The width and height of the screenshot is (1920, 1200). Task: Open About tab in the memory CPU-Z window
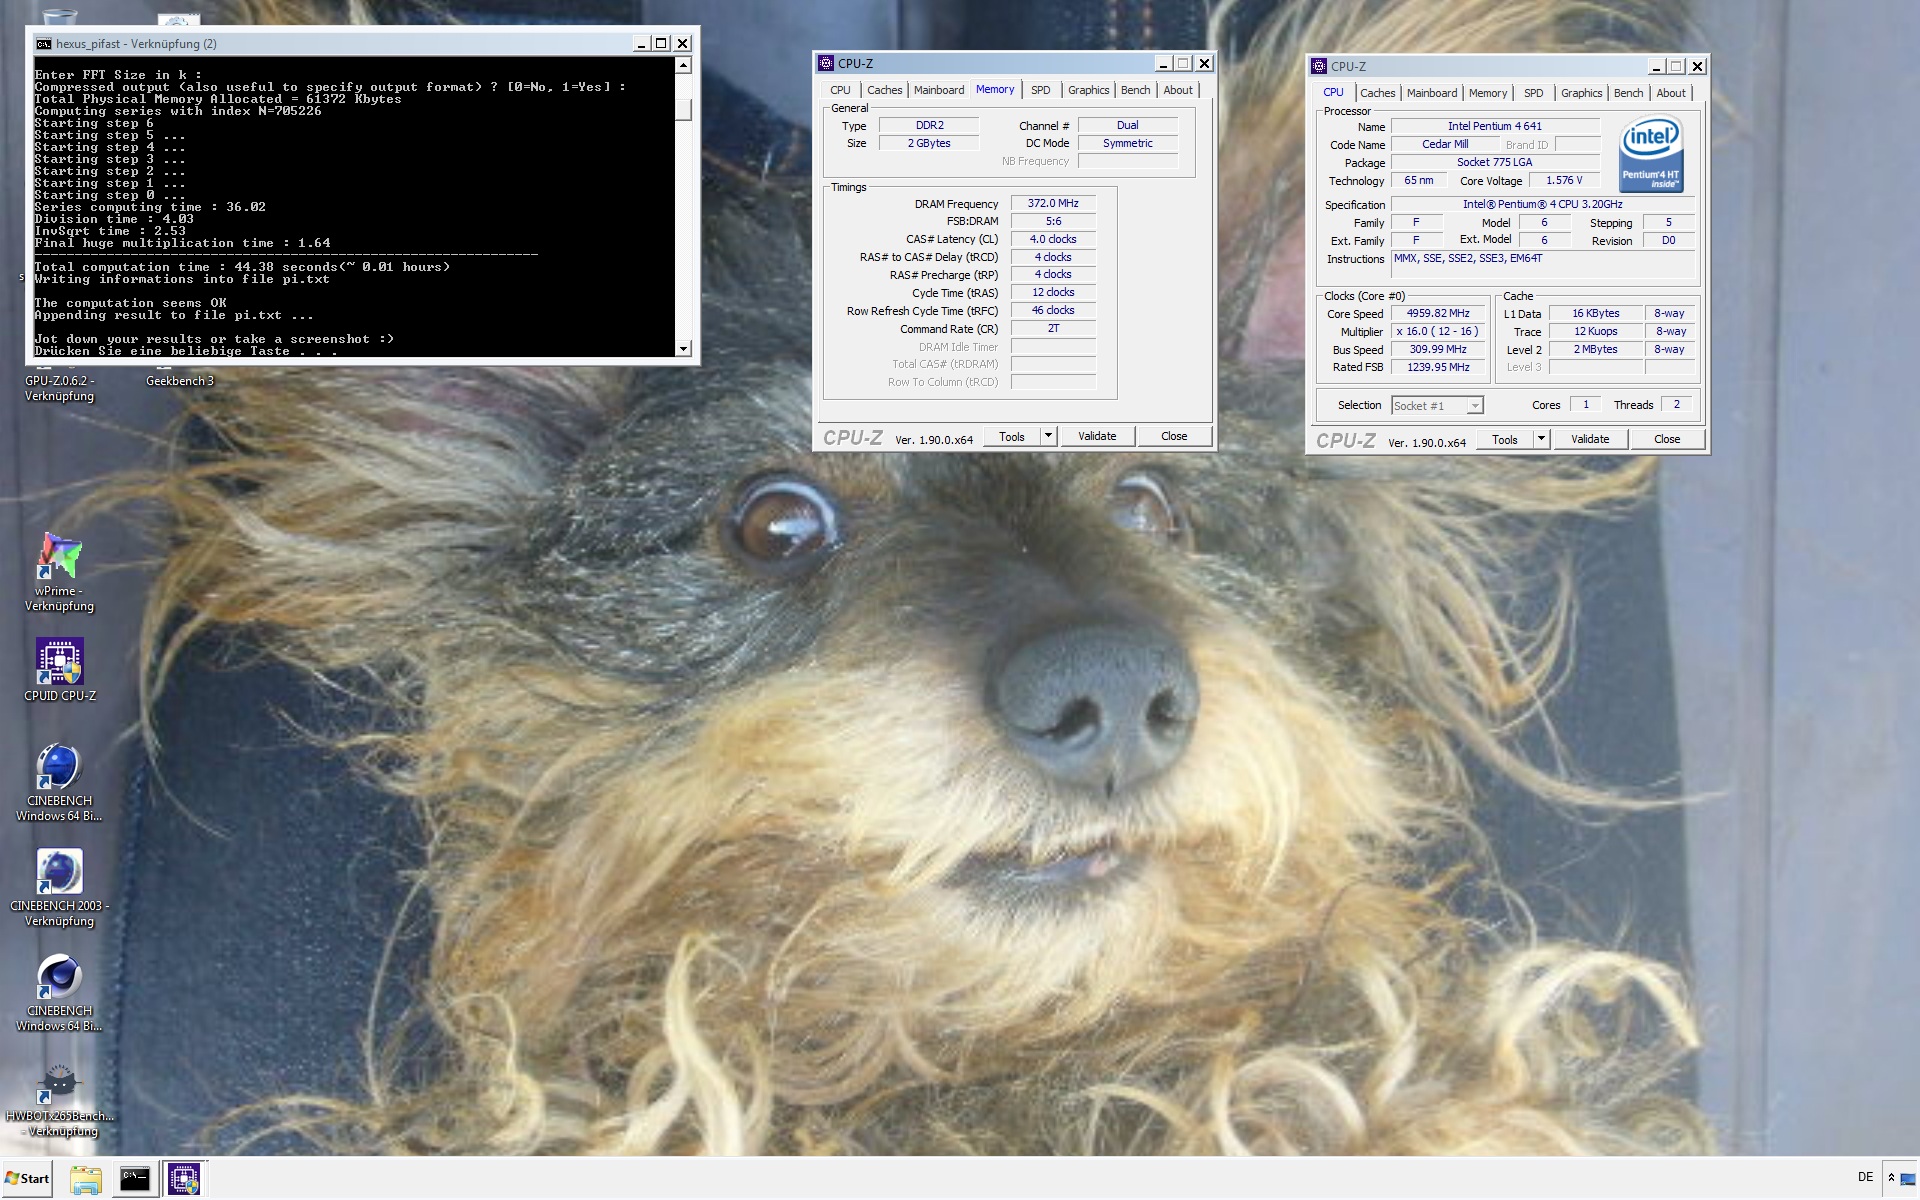pyautogui.click(x=1178, y=90)
